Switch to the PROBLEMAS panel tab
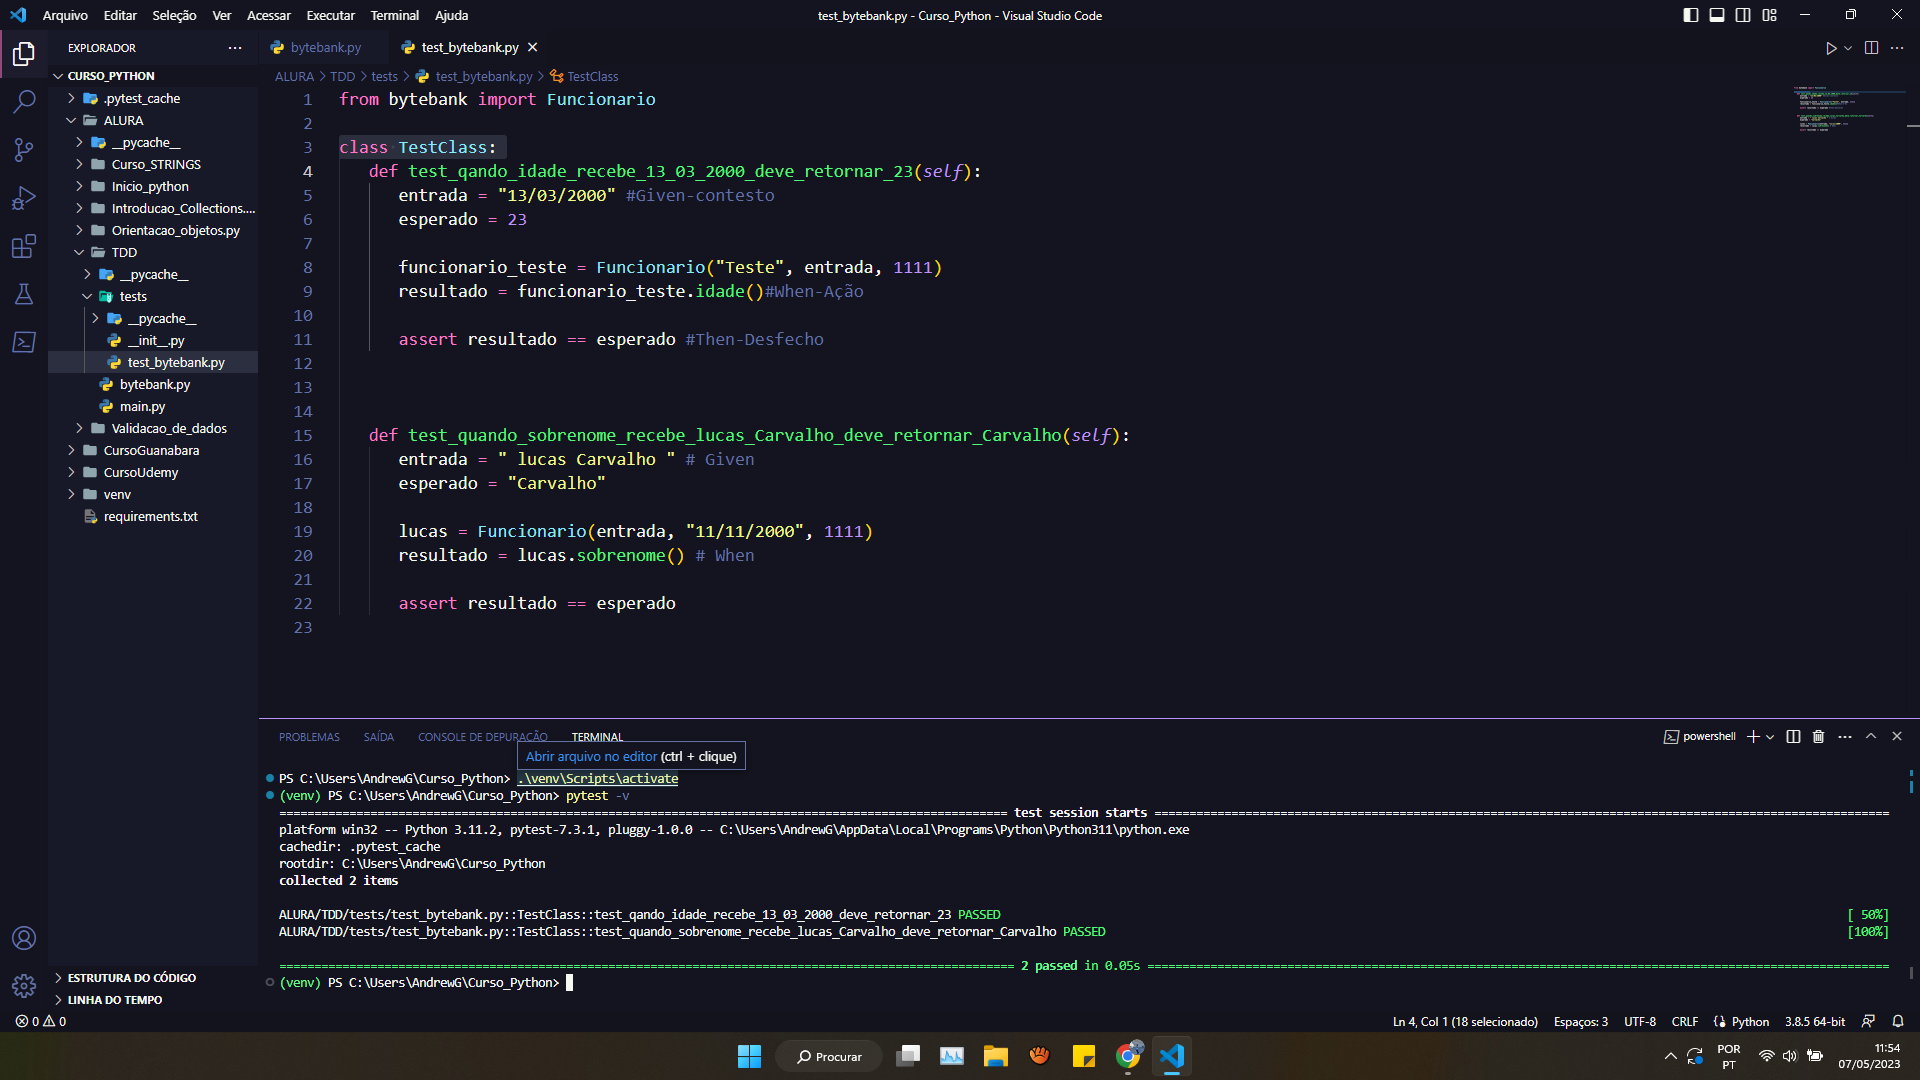The image size is (1920, 1080). coord(309,737)
